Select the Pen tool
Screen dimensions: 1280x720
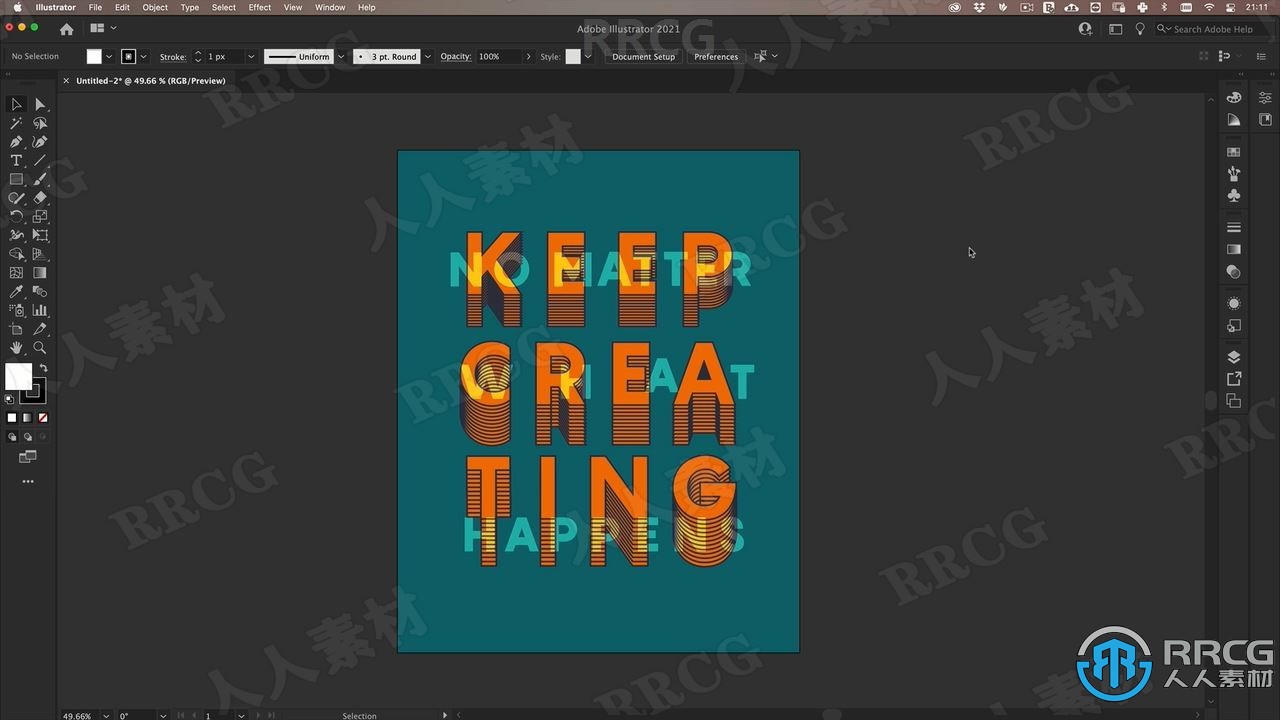[16, 142]
